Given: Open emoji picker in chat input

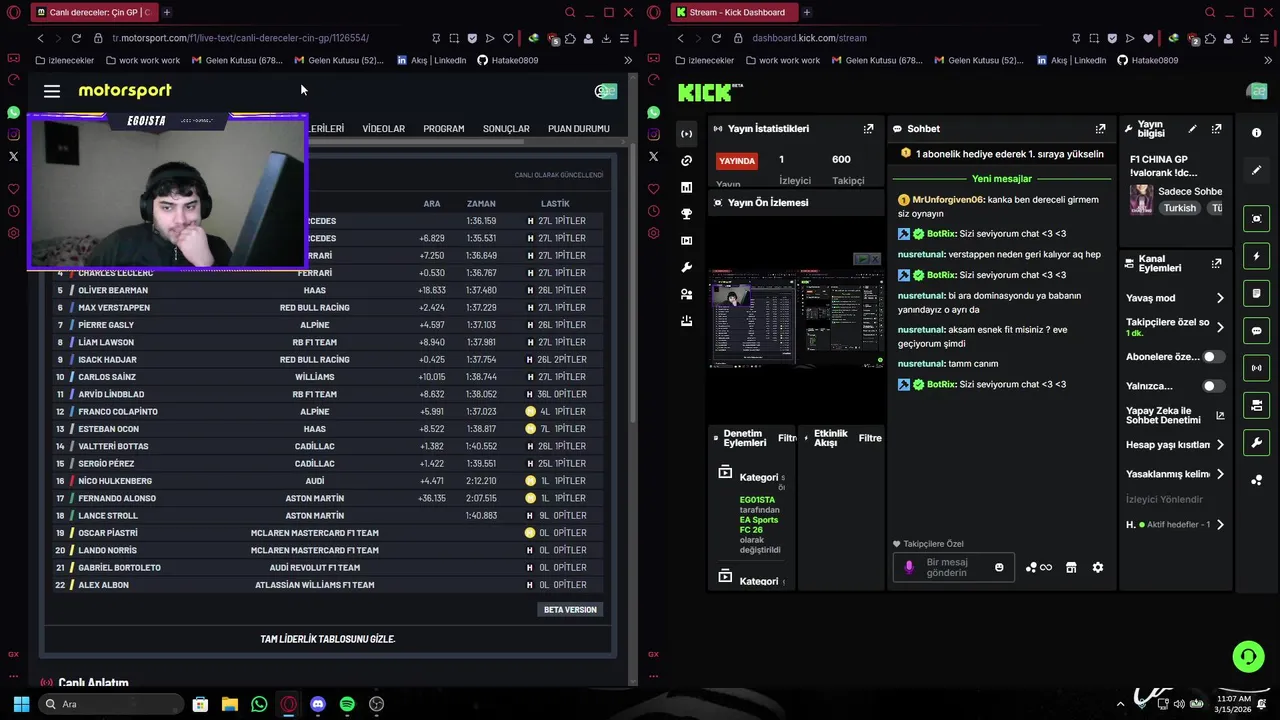Looking at the screenshot, I should [x=999, y=568].
